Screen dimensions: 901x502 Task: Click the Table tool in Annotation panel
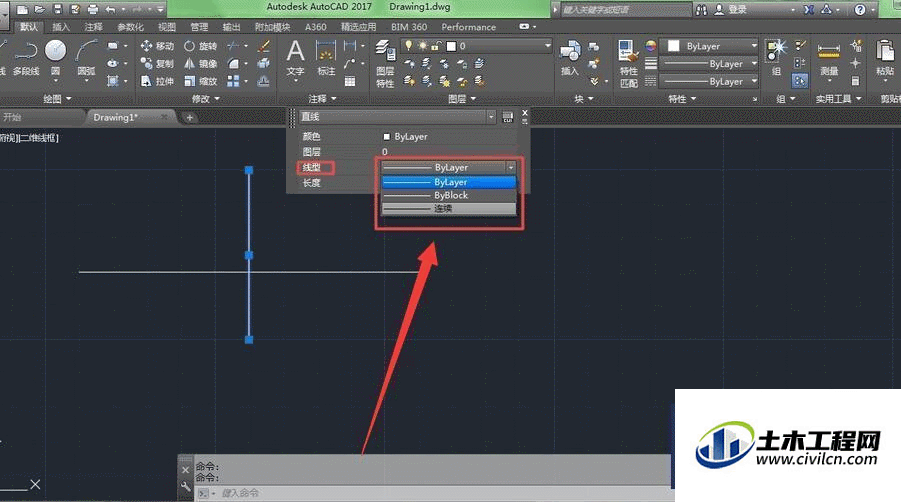coord(350,82)
